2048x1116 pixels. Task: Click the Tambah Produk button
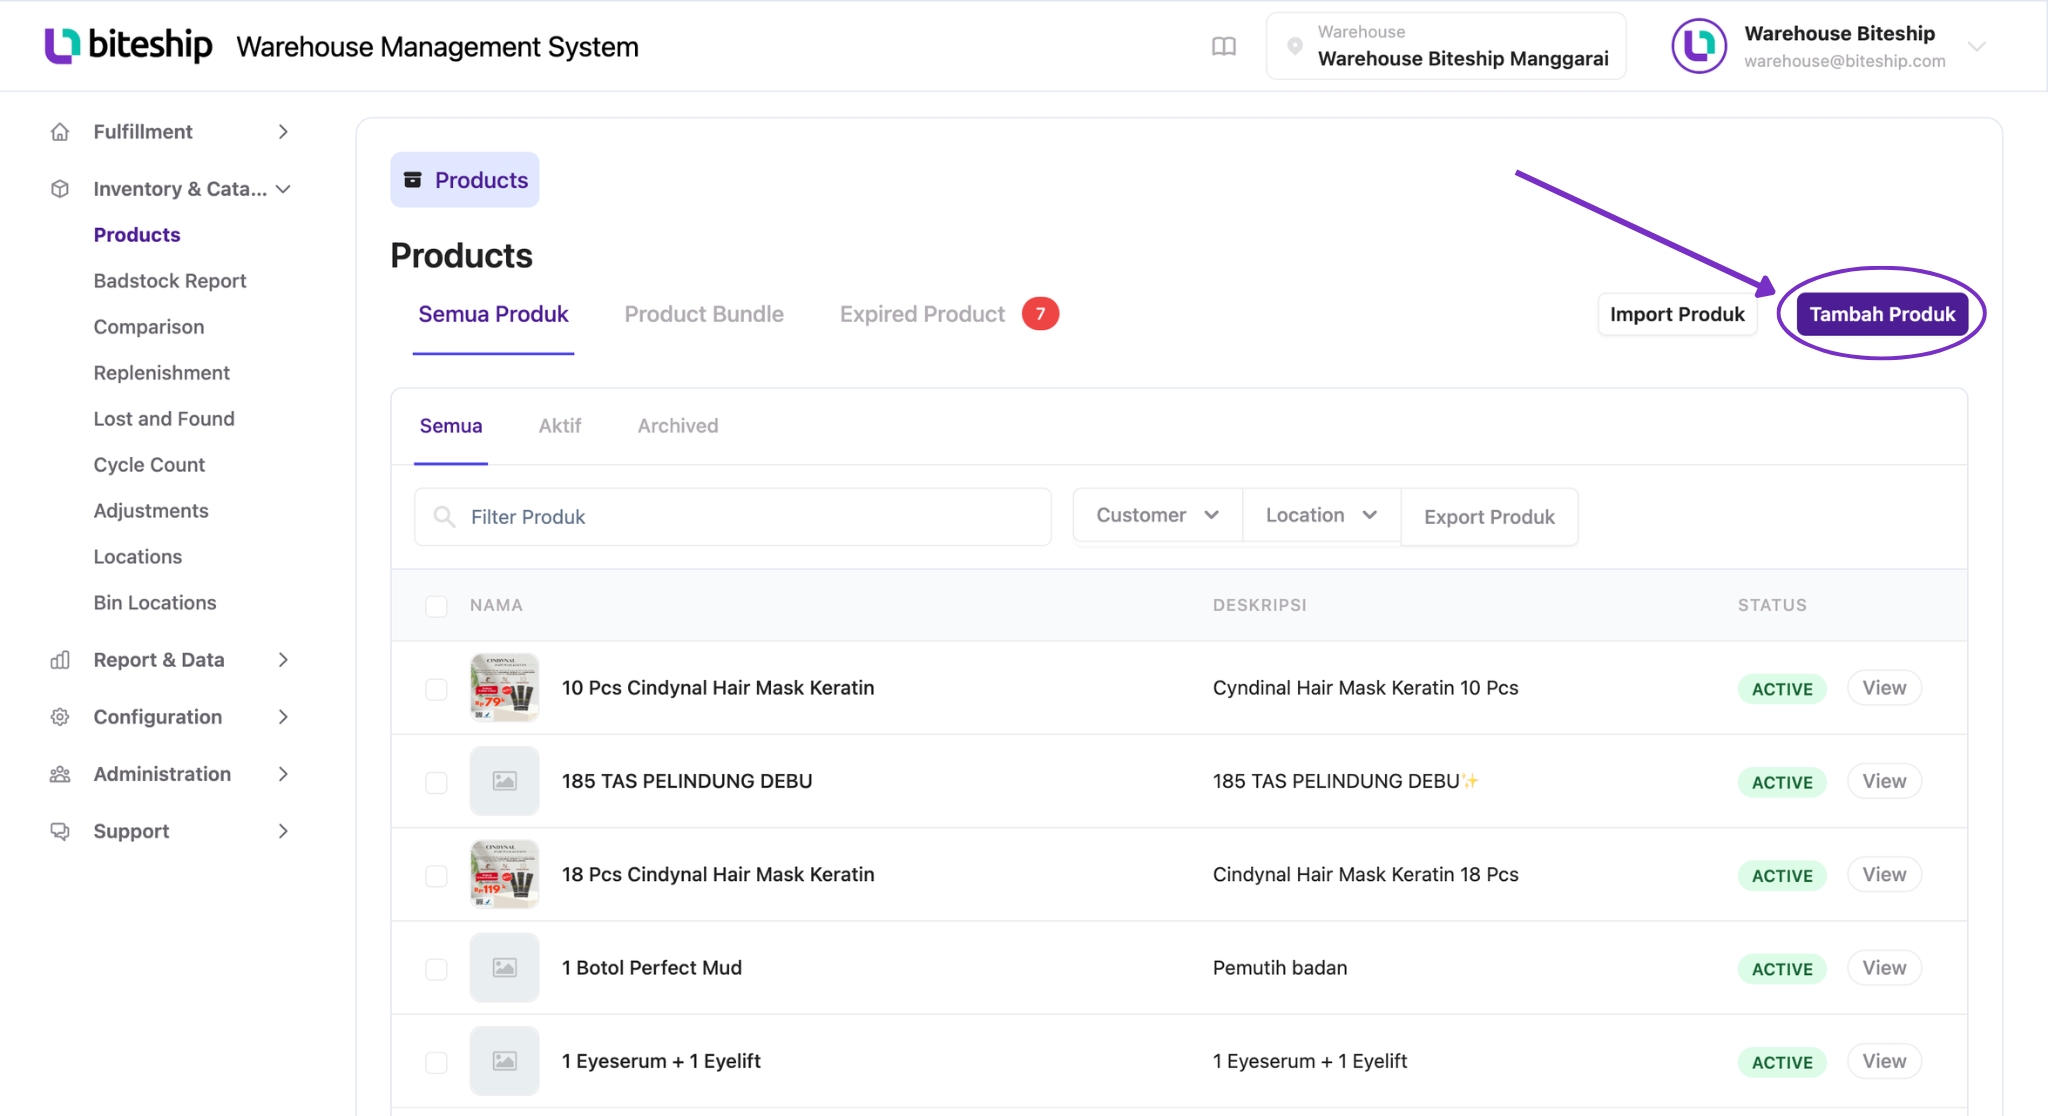click(1882, 314)
